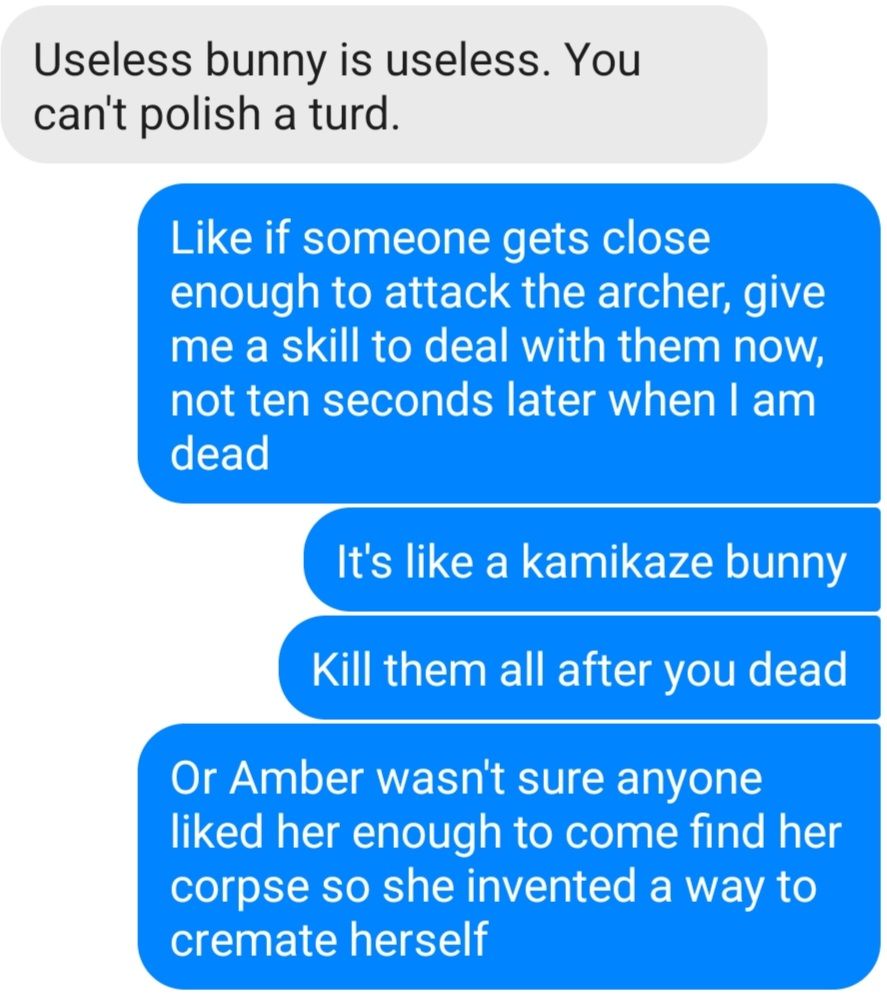Image resolution: width=887 pixels, height=994 pixels.
Task: Click the word 'Kill' starting the short message
Action: (341, 669)
